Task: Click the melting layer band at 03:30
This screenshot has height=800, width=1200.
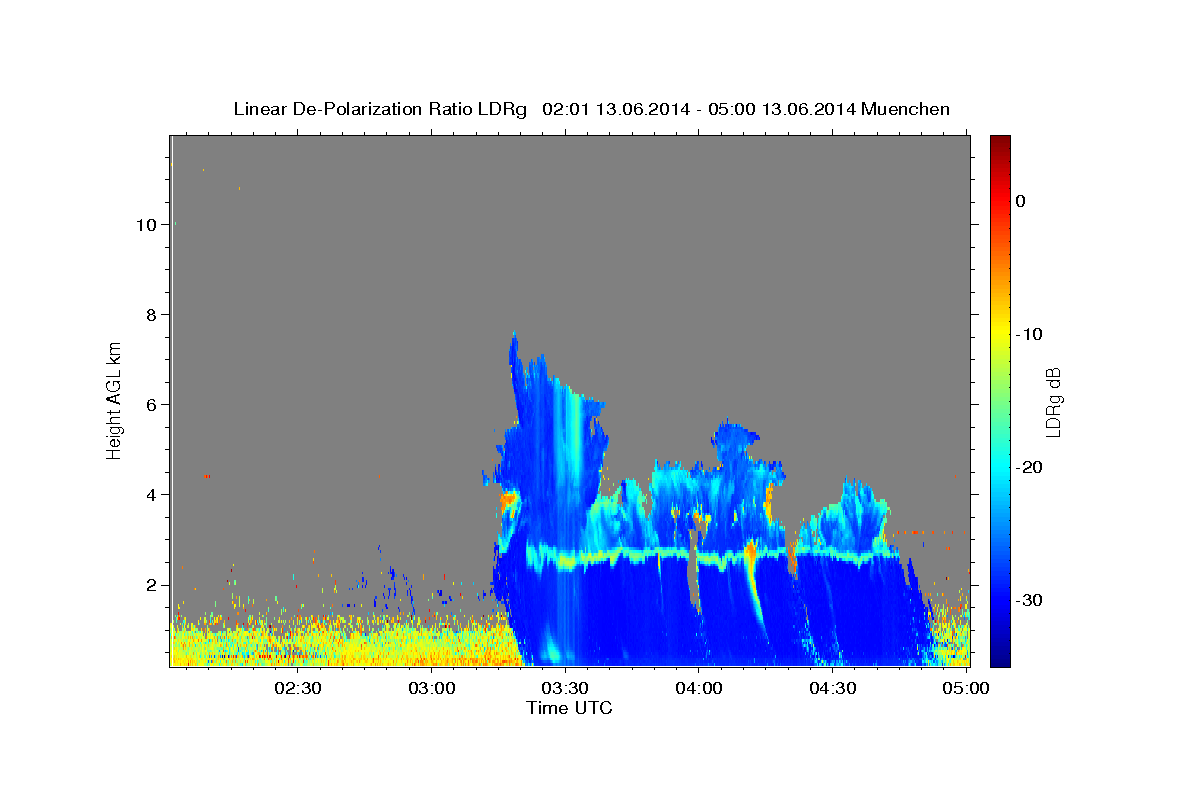Action: (565, 559)
